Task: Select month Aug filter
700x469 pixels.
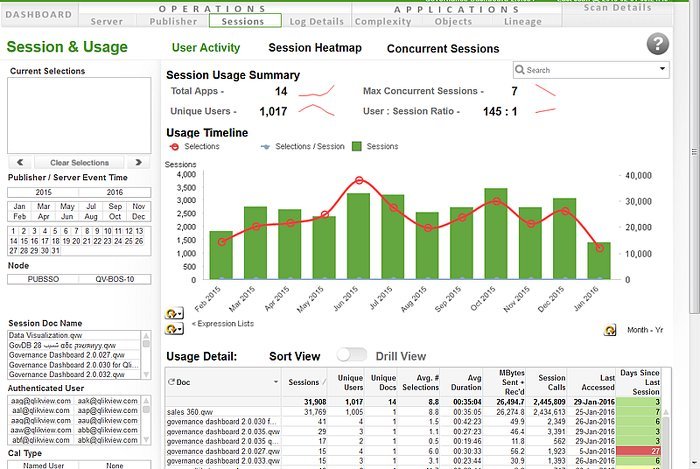Action: (x=91, y=216)
